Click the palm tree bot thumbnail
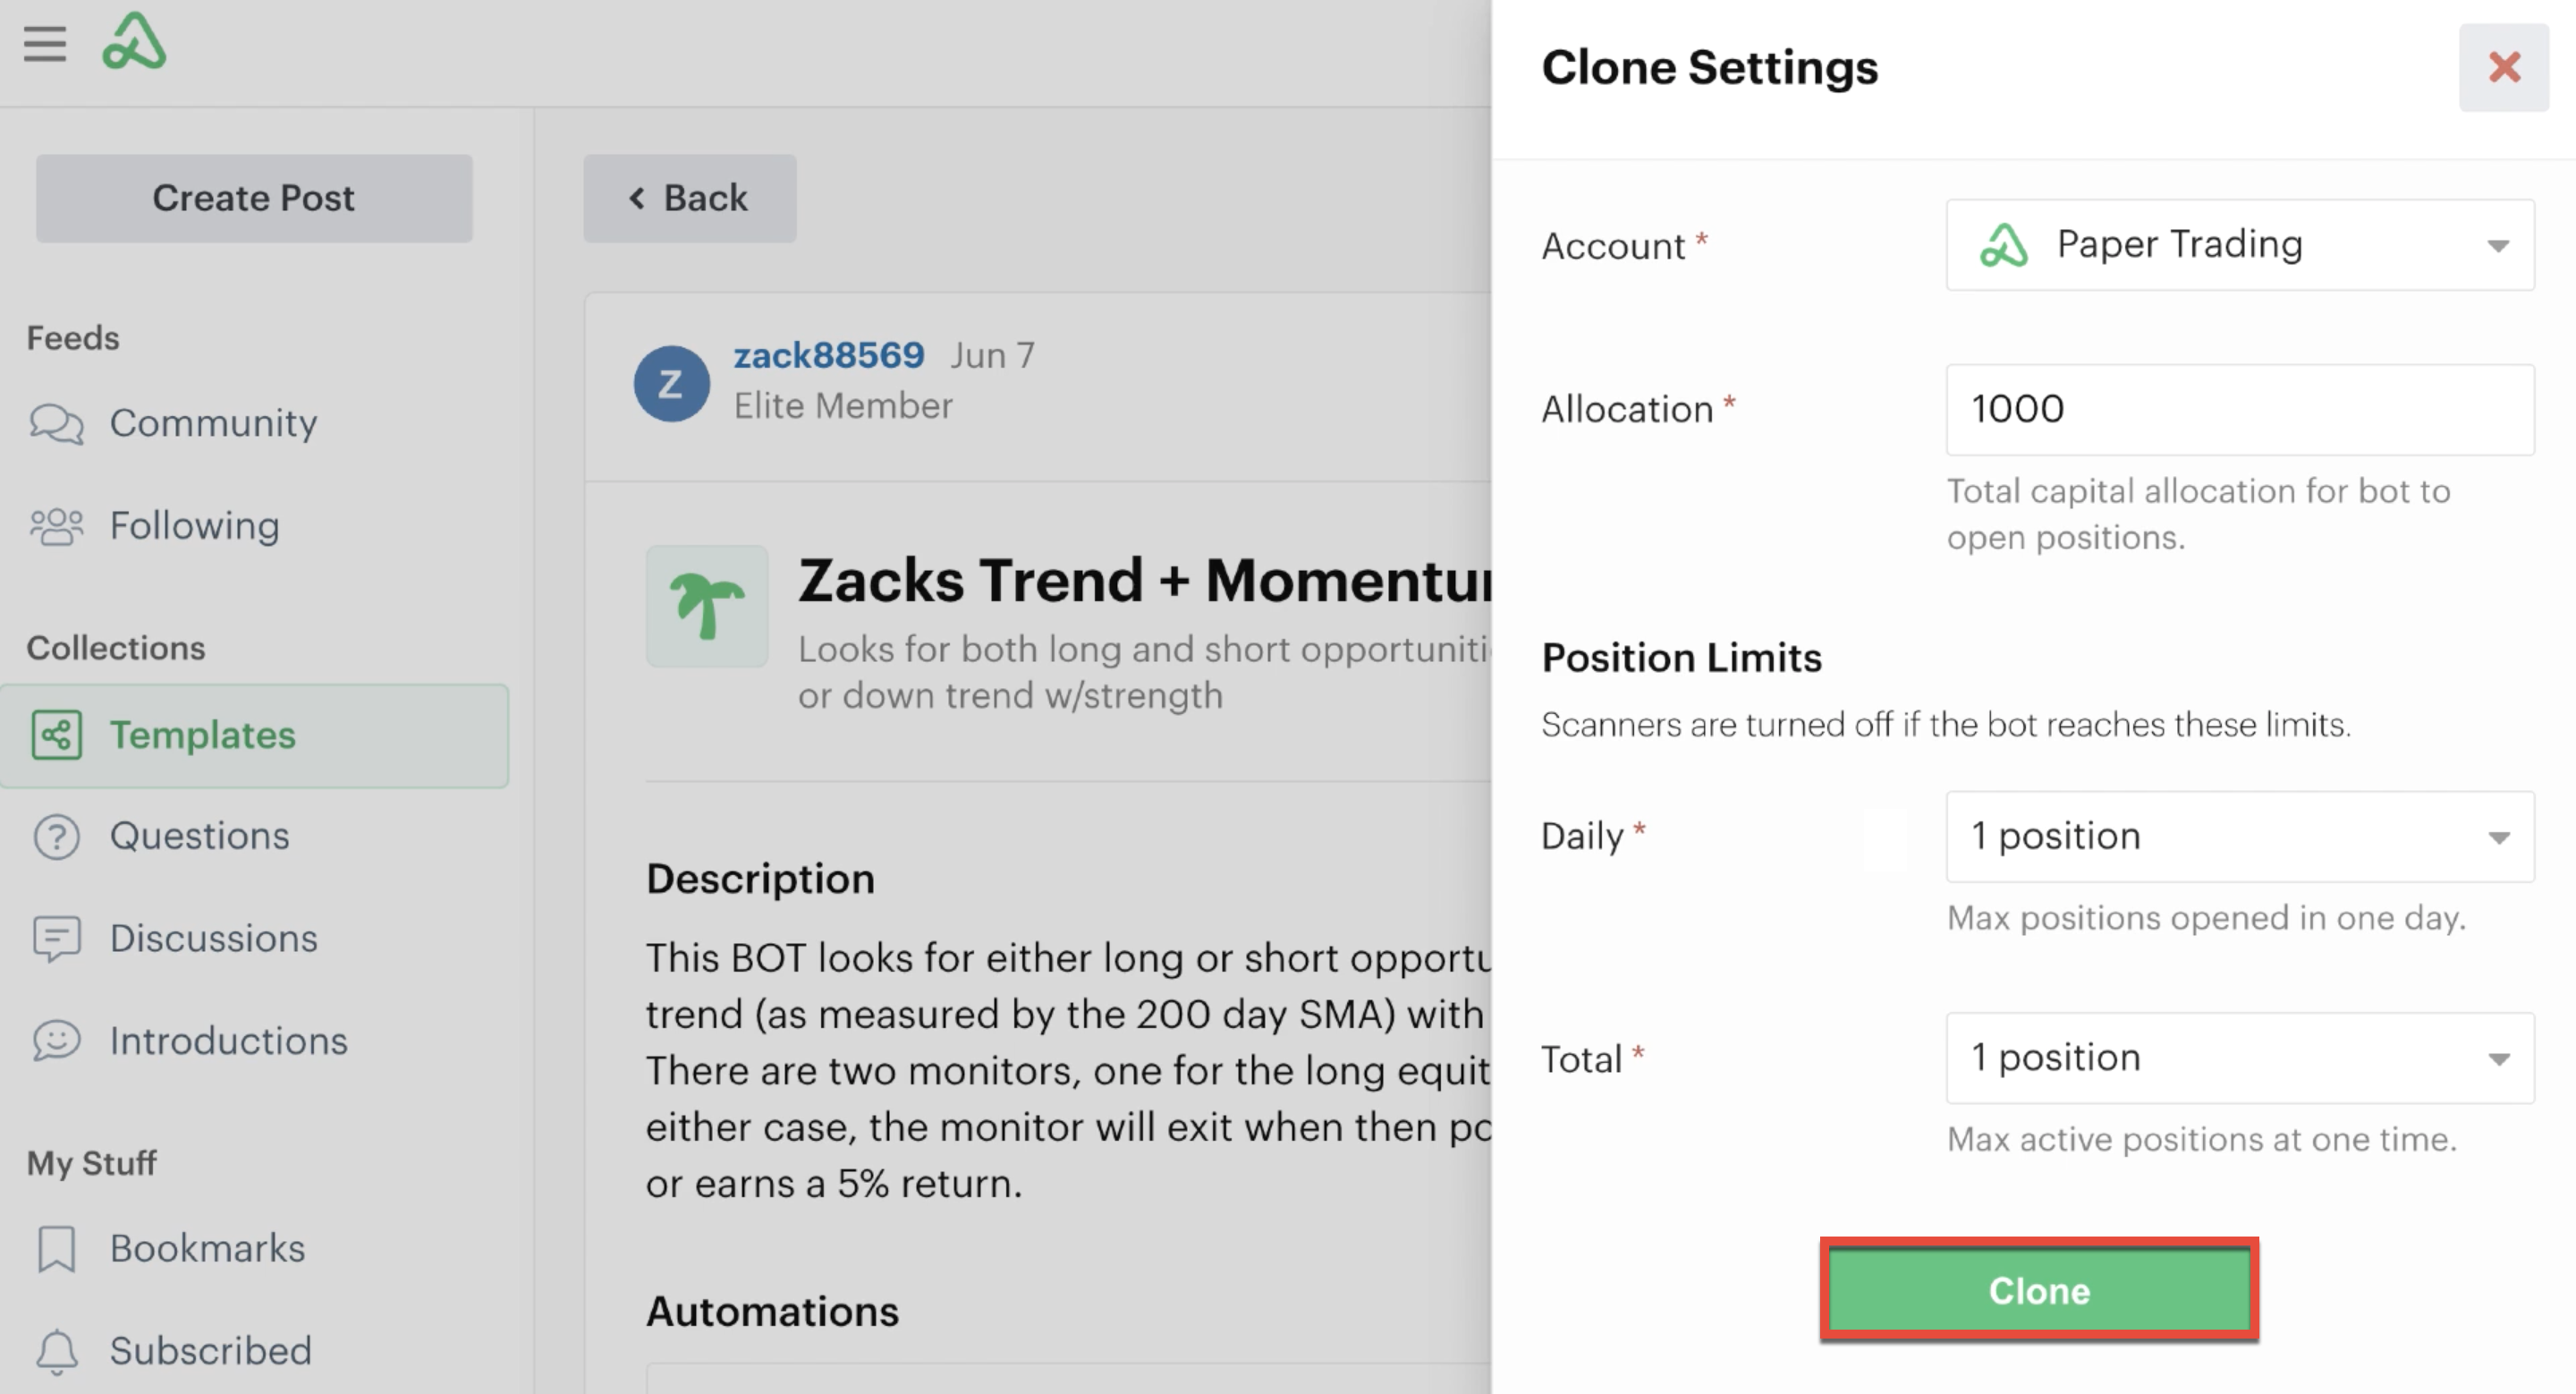The height and width of the screenshot is (1394, 2576). point(707,606)
